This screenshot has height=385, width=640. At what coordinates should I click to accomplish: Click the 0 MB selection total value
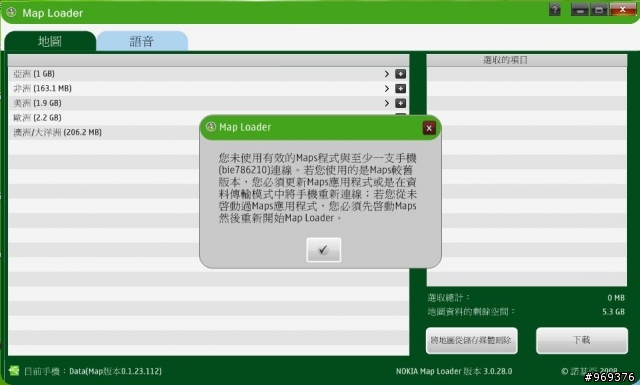coord(616,298)
